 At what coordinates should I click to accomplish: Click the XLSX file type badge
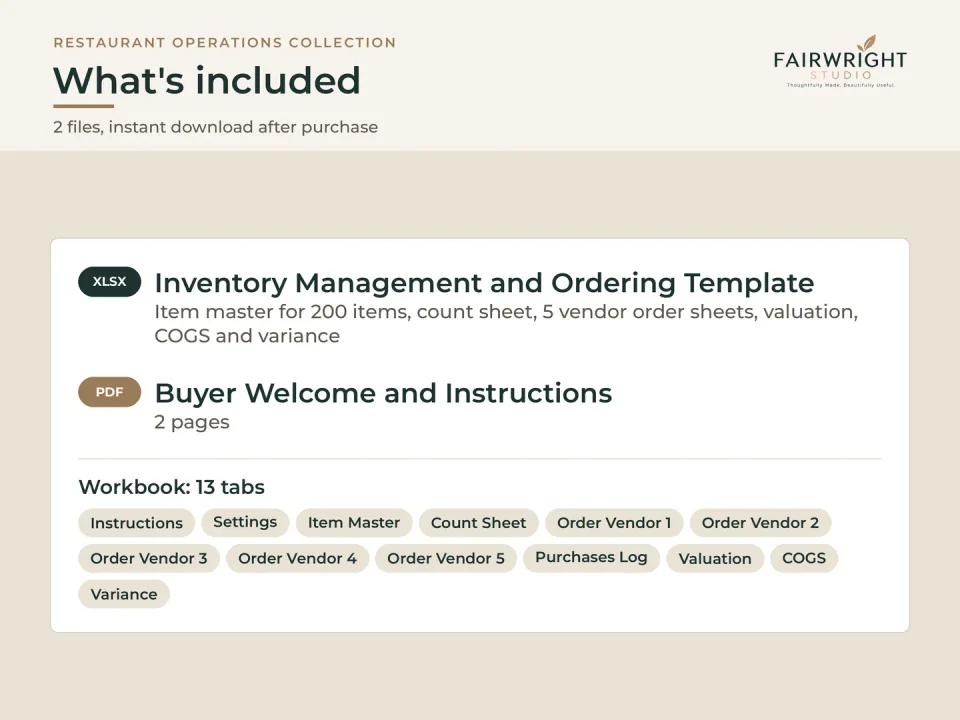click(110, 282)
